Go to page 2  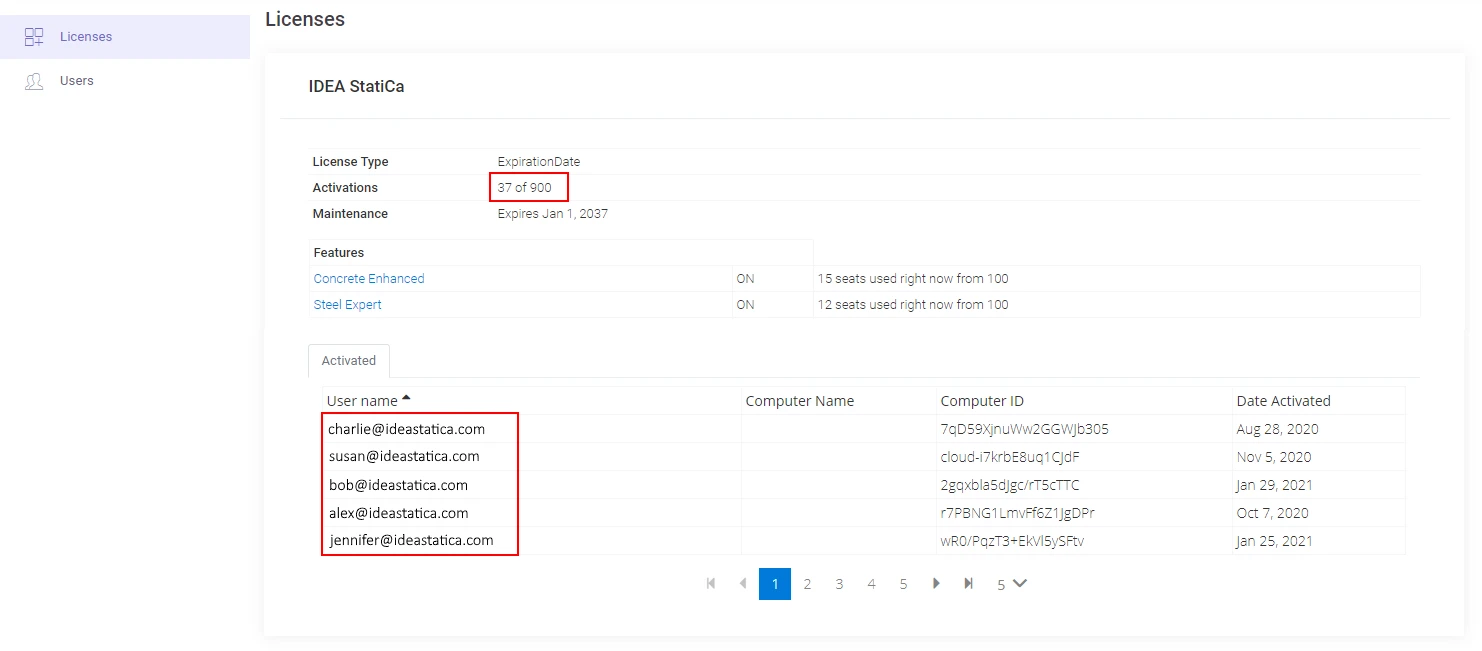pyautogui.click(x=807, y=584)
